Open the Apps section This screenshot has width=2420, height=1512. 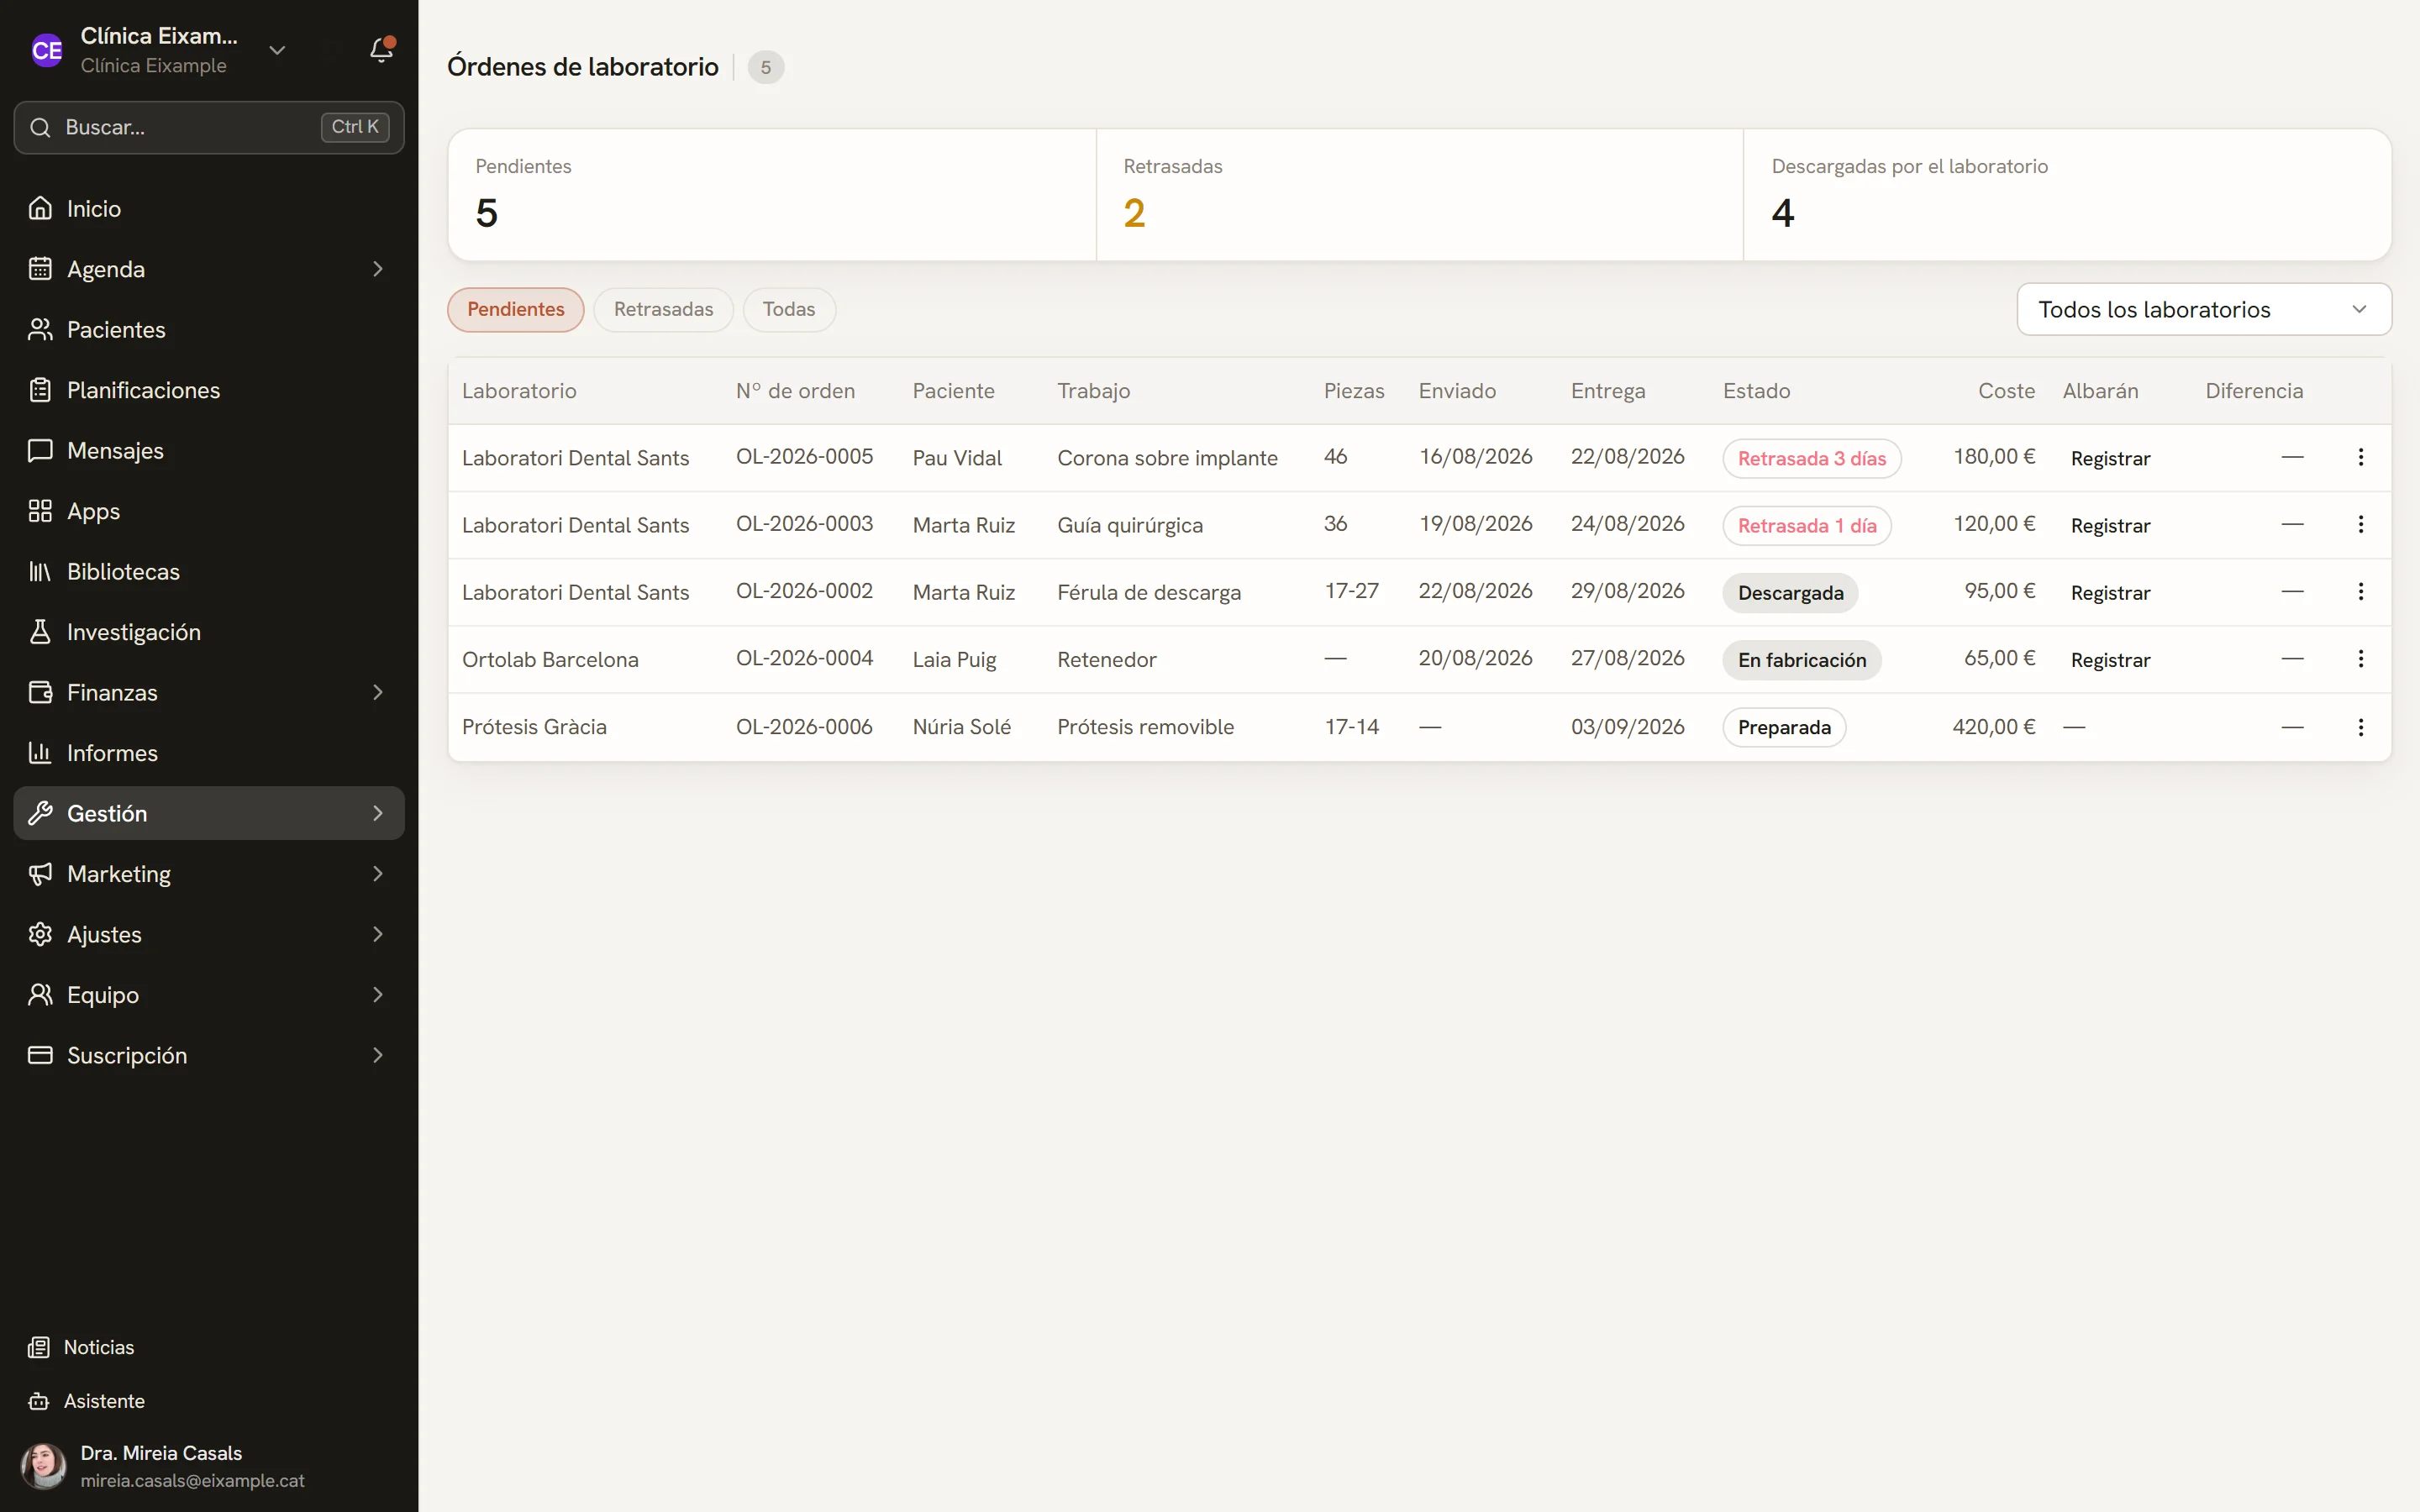click(209, 511)
